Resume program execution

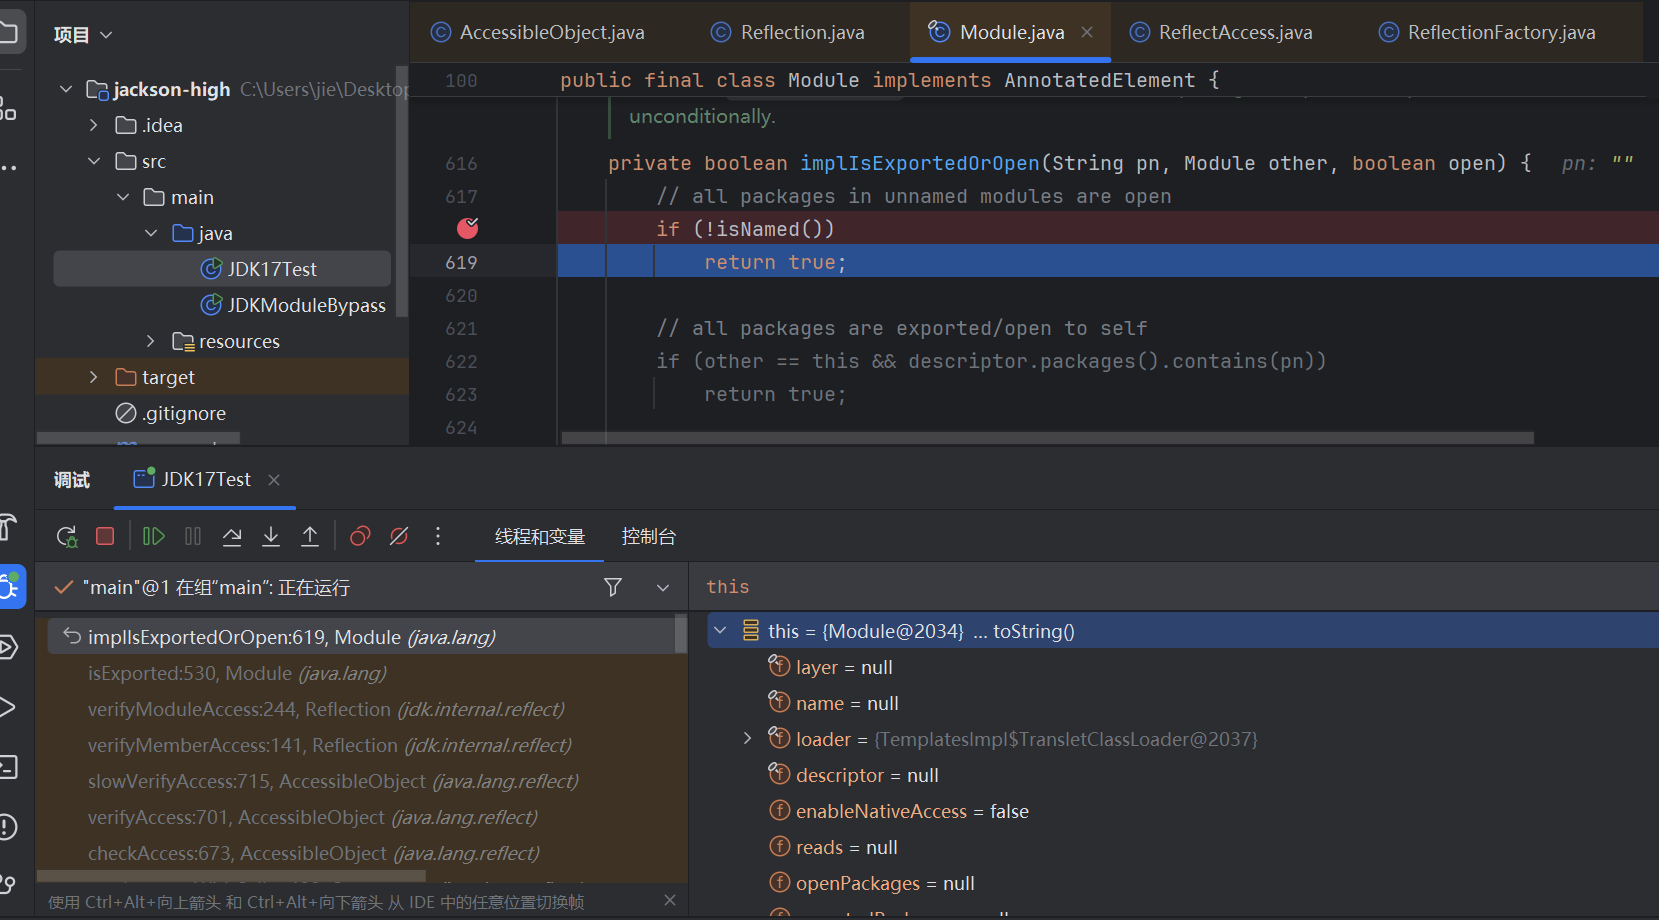click(154, 537)
